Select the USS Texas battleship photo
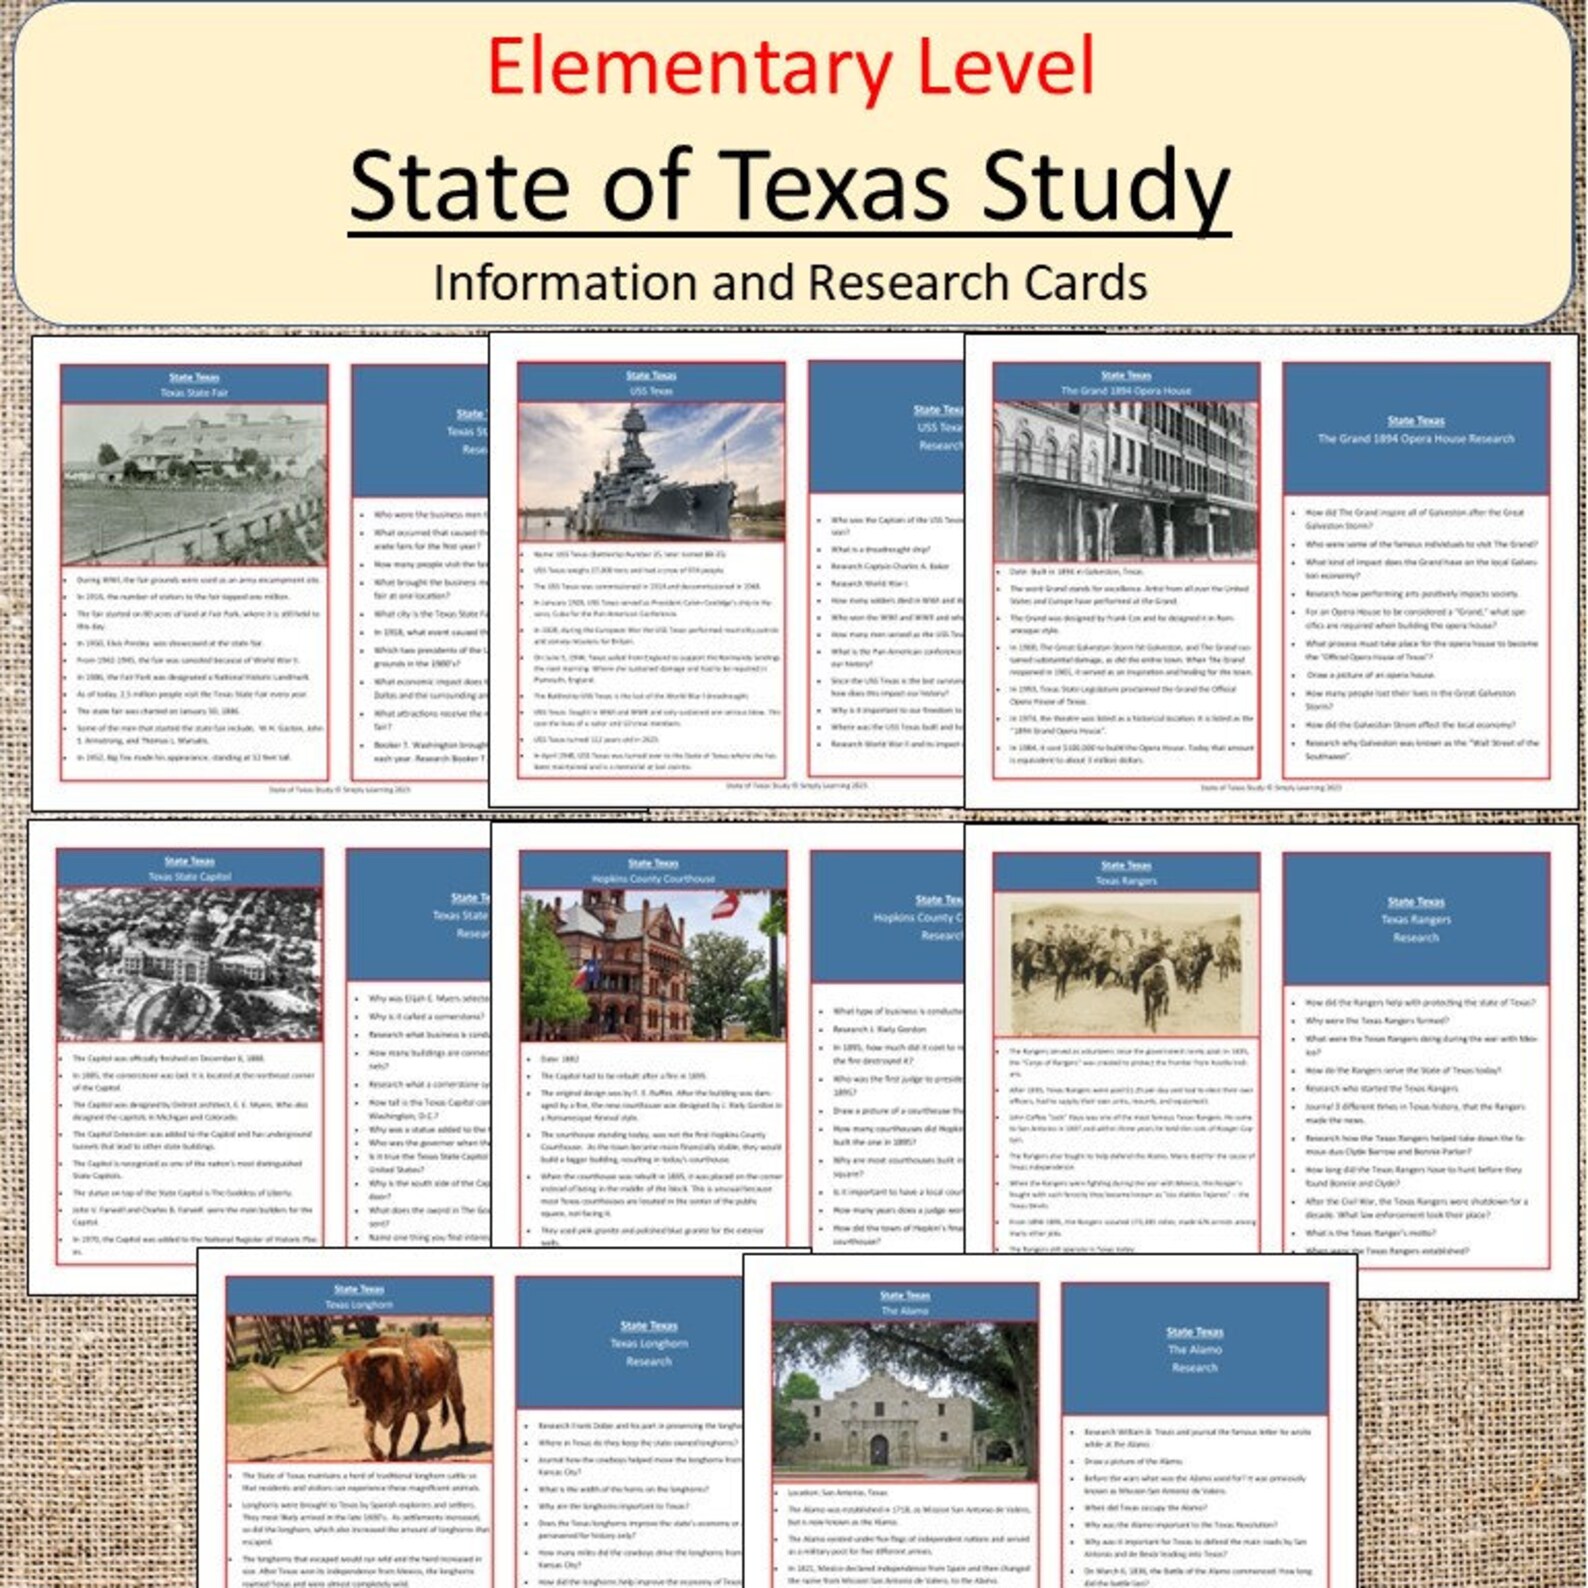Screen dimensions: 1588x1588 point(651,472)
